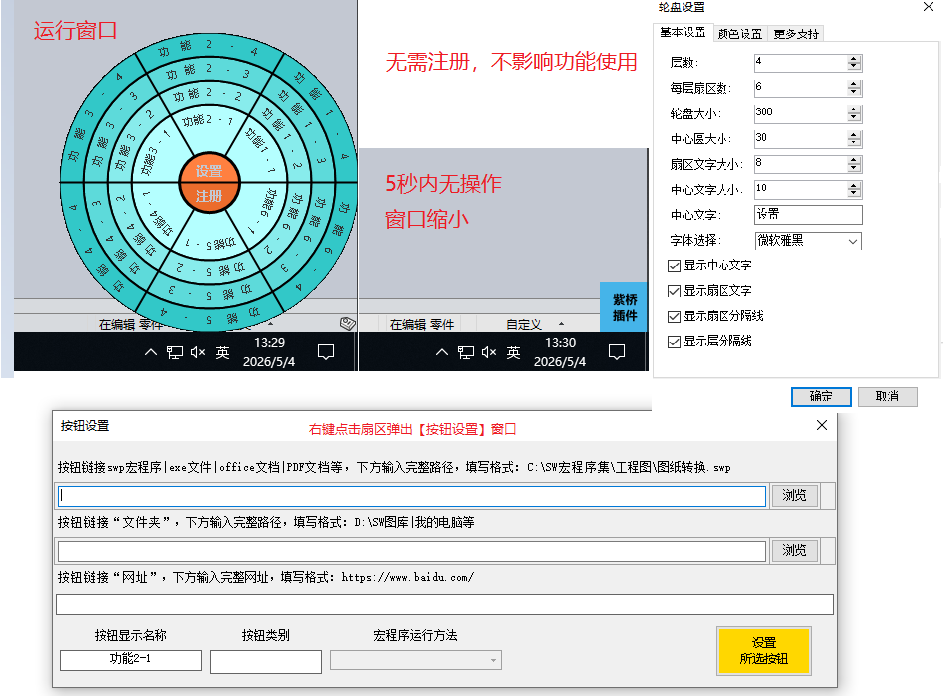Decrease 中心区大小 with the down arrow

[x=855, y=142]
